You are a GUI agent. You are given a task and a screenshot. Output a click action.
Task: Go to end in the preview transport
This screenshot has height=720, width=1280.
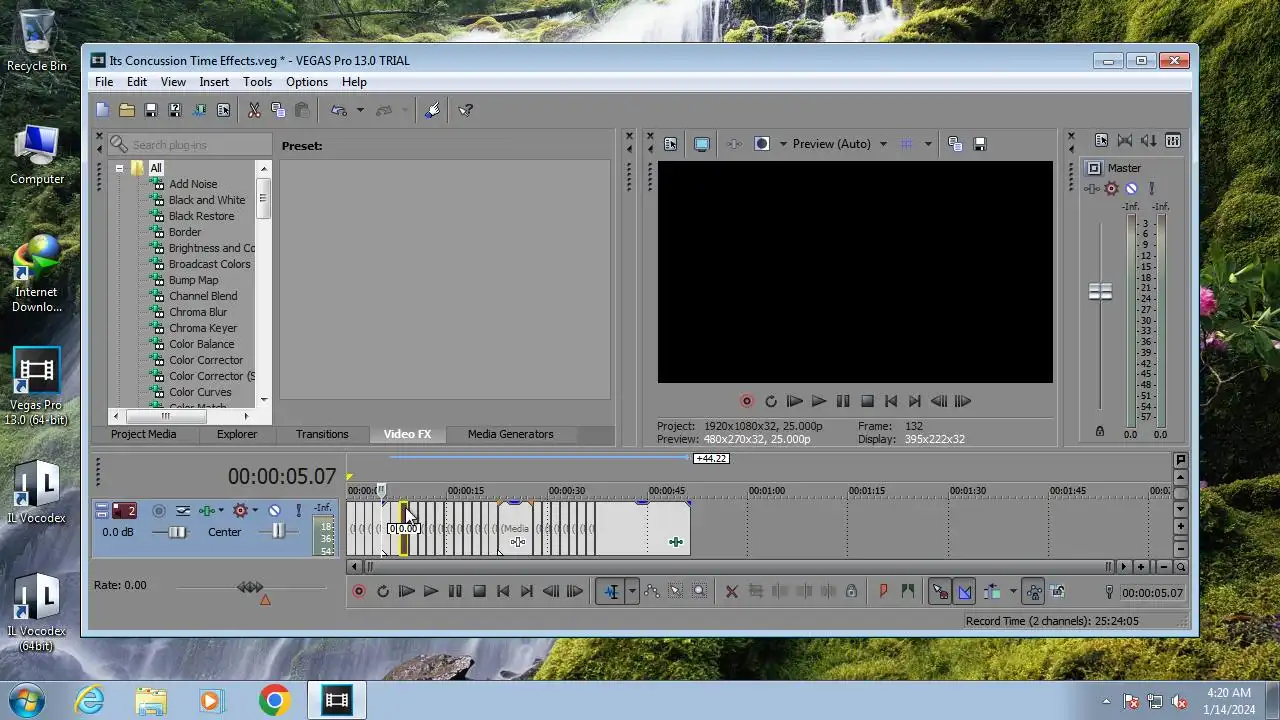point(915,401)
